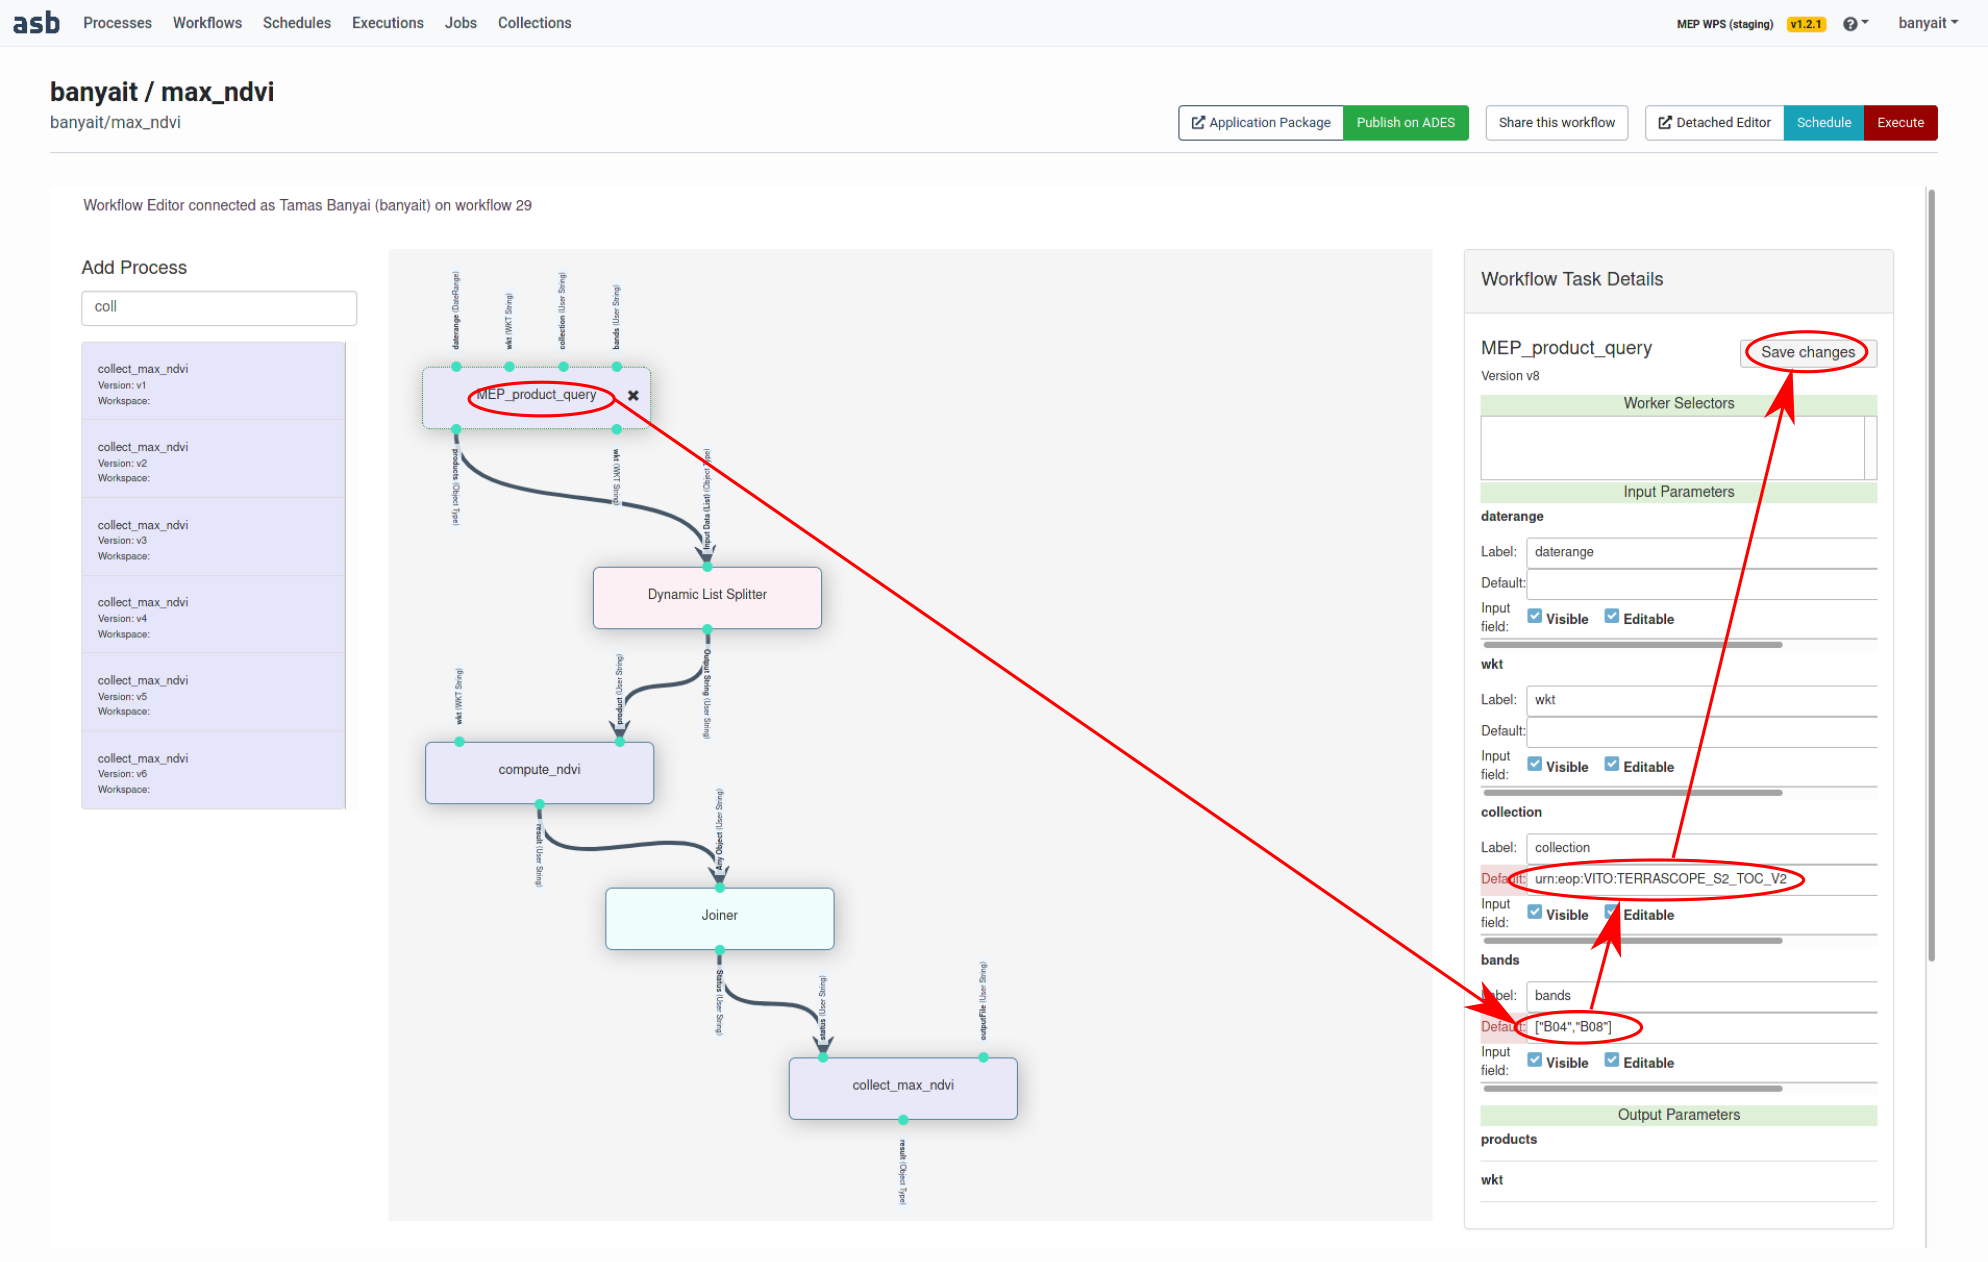
Task: Open the banyait user dropdown
Action: [1927, 23]
